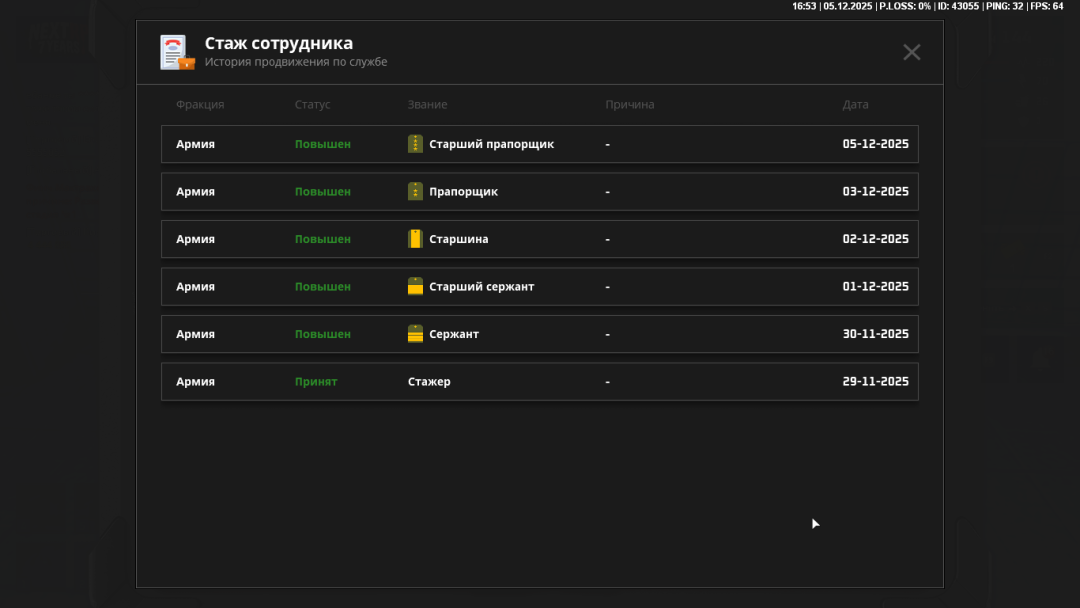Click the Прапорщик rank insignia icon
The image size is (1080, 608).
click(415, 191)
